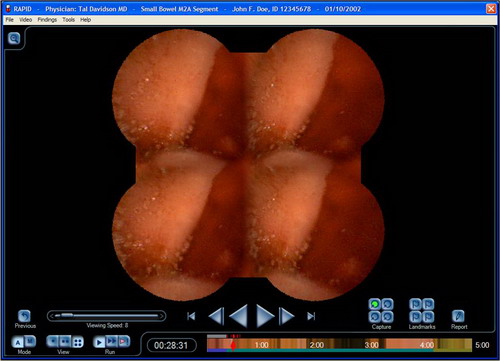500x361 pixels.
Task: Click the timeline color bar at 4:00
Action: coord(427,345)
